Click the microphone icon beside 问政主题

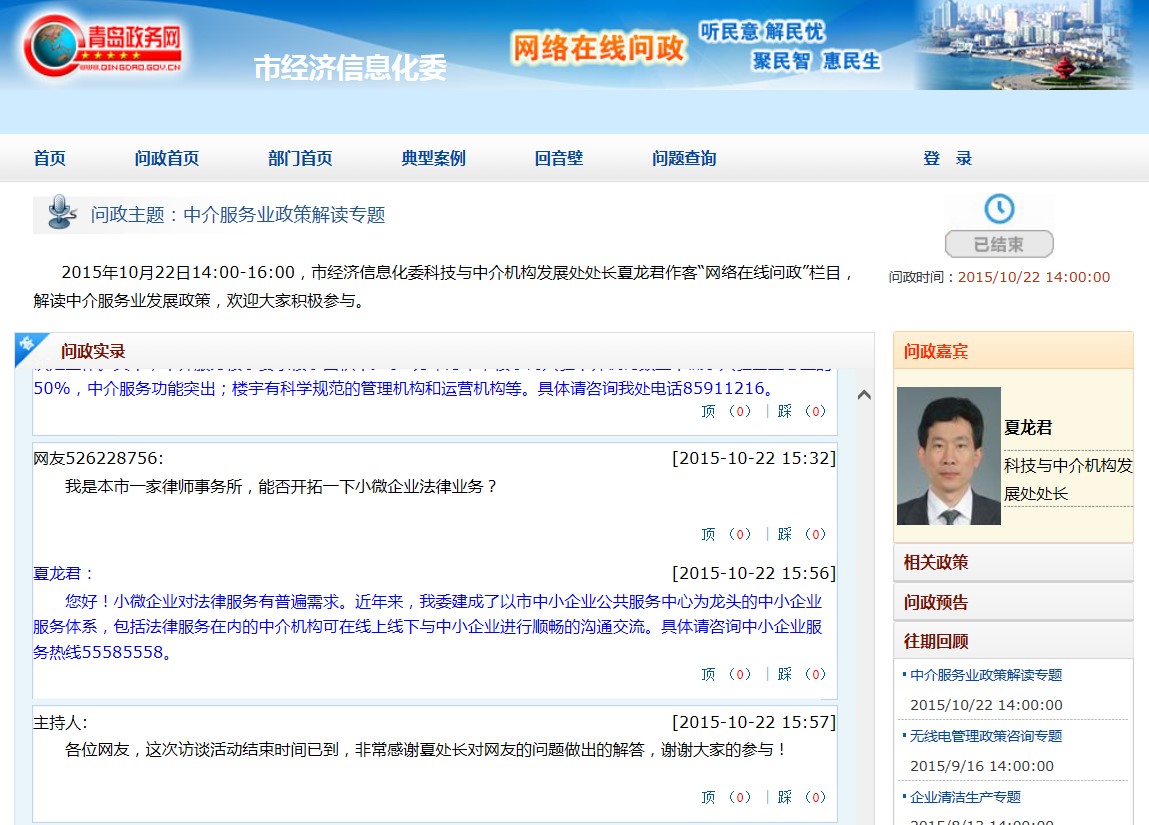(x=62, y=212)
